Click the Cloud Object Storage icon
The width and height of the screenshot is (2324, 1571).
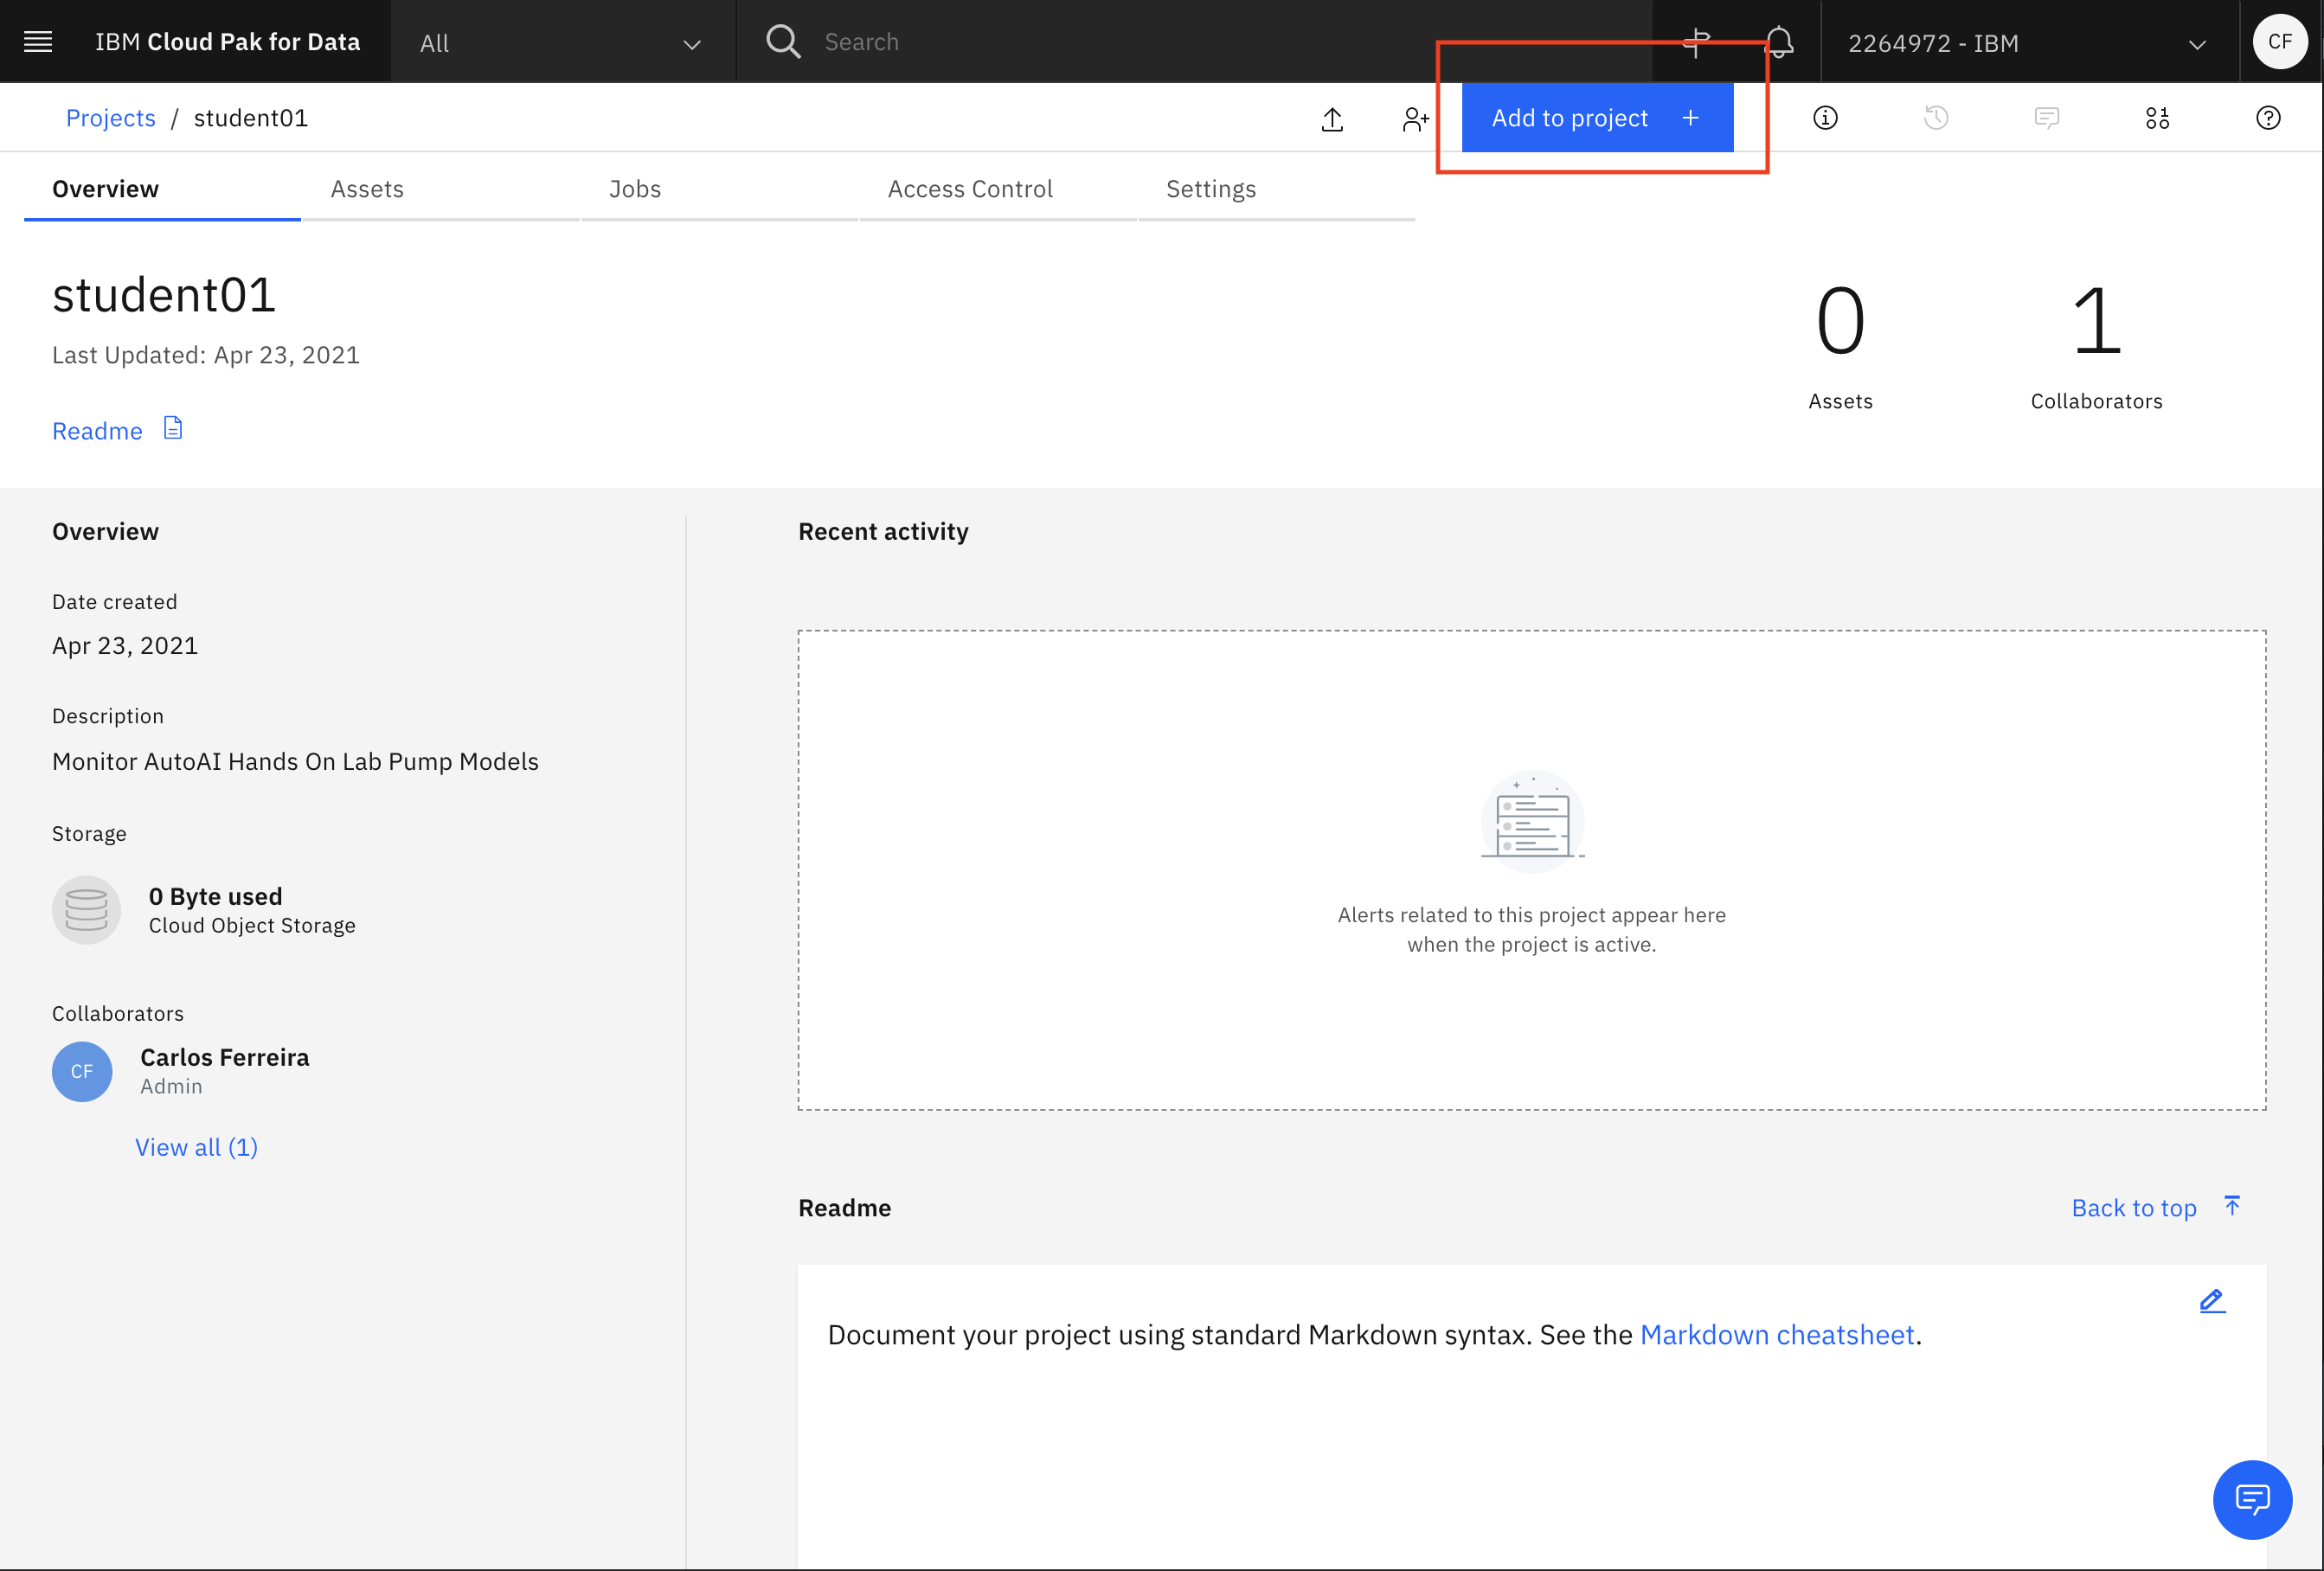coord(86,910)
